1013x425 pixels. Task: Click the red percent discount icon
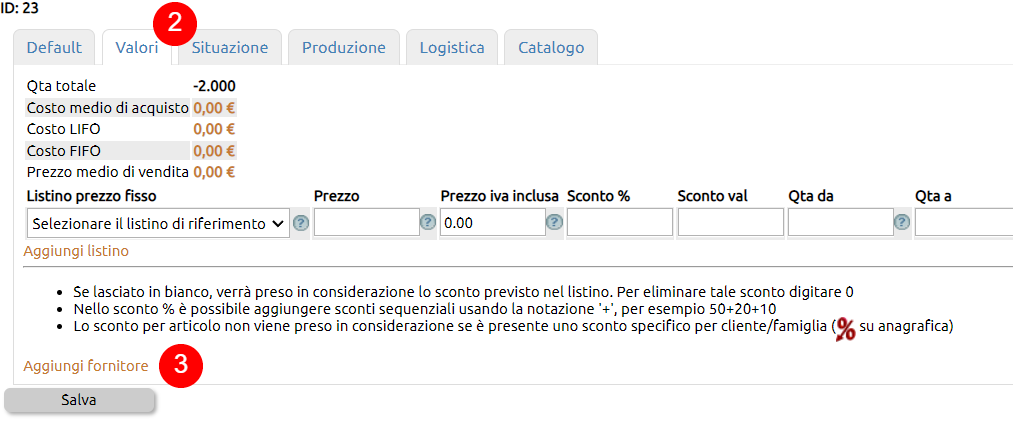tap(846, 329)
